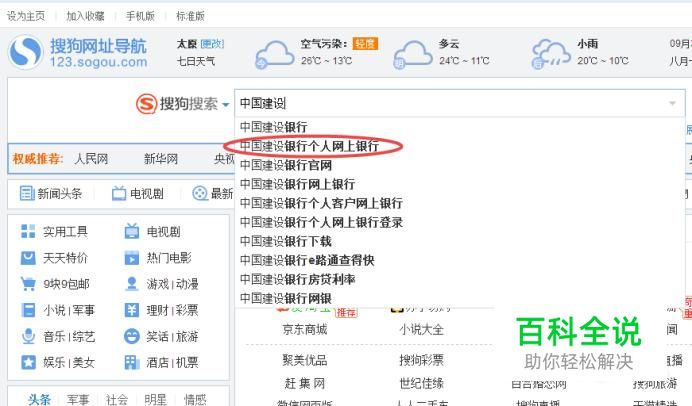Click the 9块9包邮 shopping cart icon
This screenshot has height=406, width=692.
click(28, 284)
